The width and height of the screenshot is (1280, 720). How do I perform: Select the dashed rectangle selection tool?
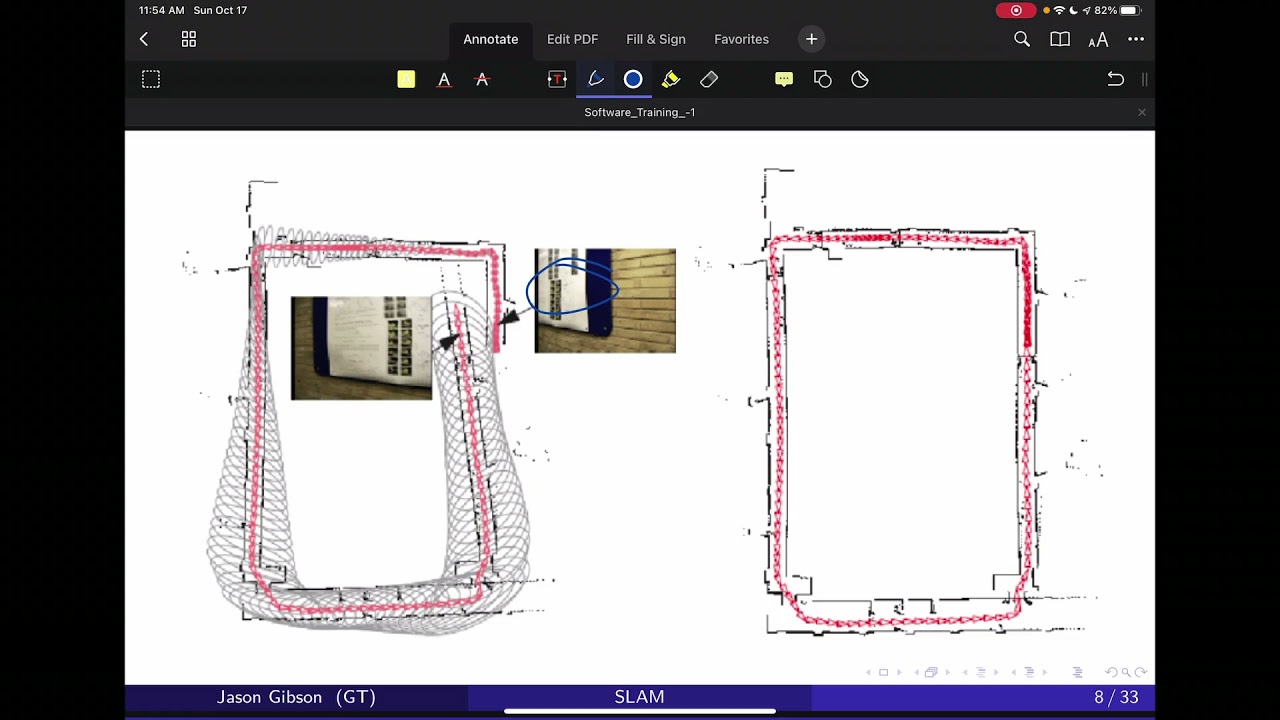click(x=151, y=79)
